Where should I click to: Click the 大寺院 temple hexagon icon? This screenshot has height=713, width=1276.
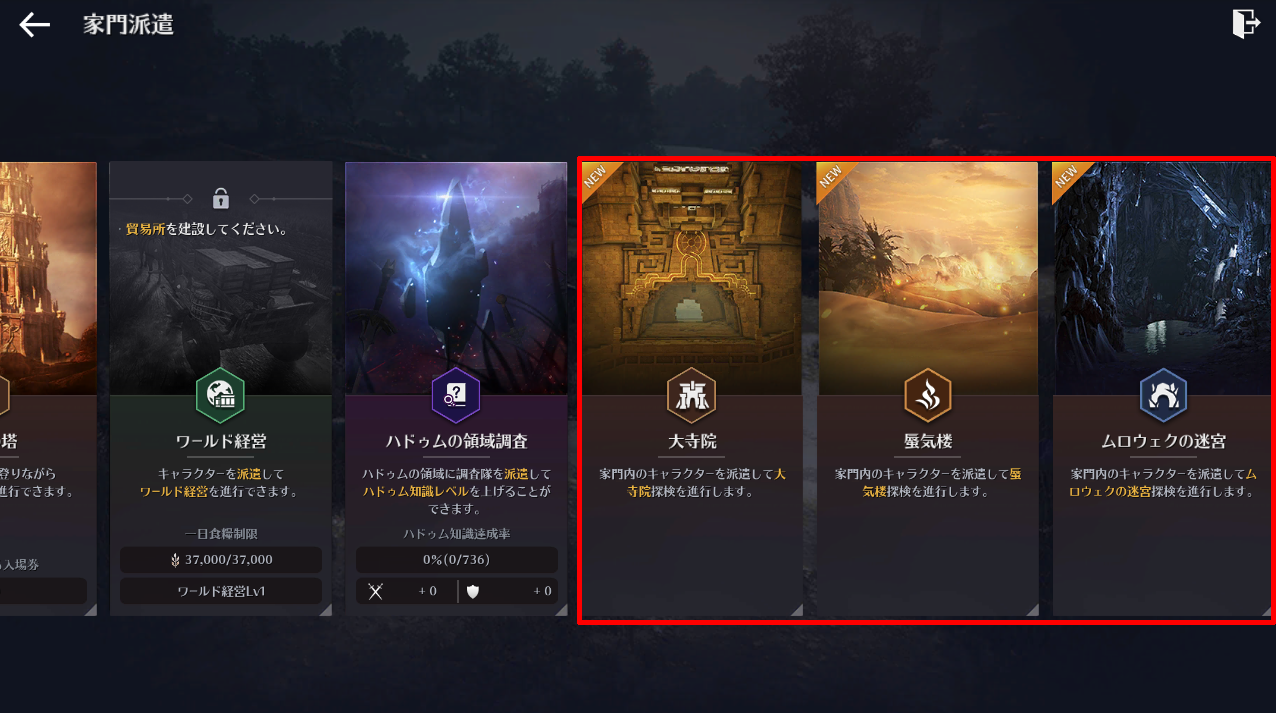point(692,395)
